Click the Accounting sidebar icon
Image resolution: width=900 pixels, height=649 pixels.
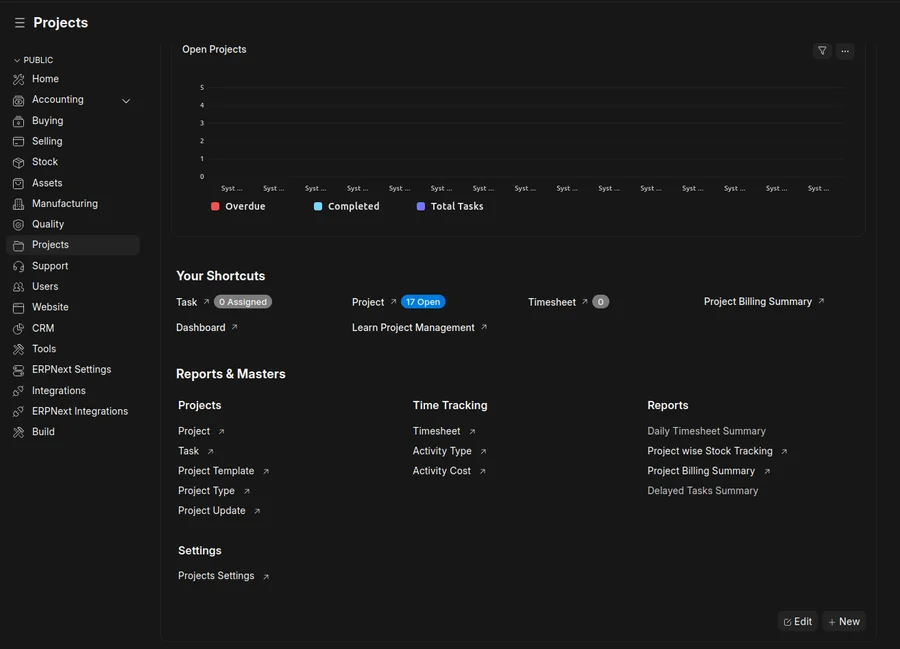[x=18, y=100]
